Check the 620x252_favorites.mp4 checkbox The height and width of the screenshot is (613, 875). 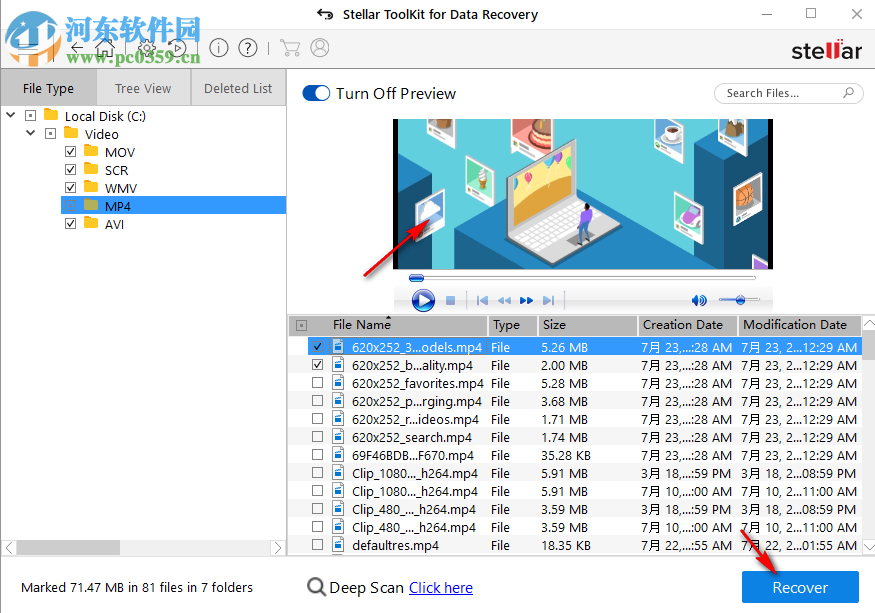(x=317, y=383)
